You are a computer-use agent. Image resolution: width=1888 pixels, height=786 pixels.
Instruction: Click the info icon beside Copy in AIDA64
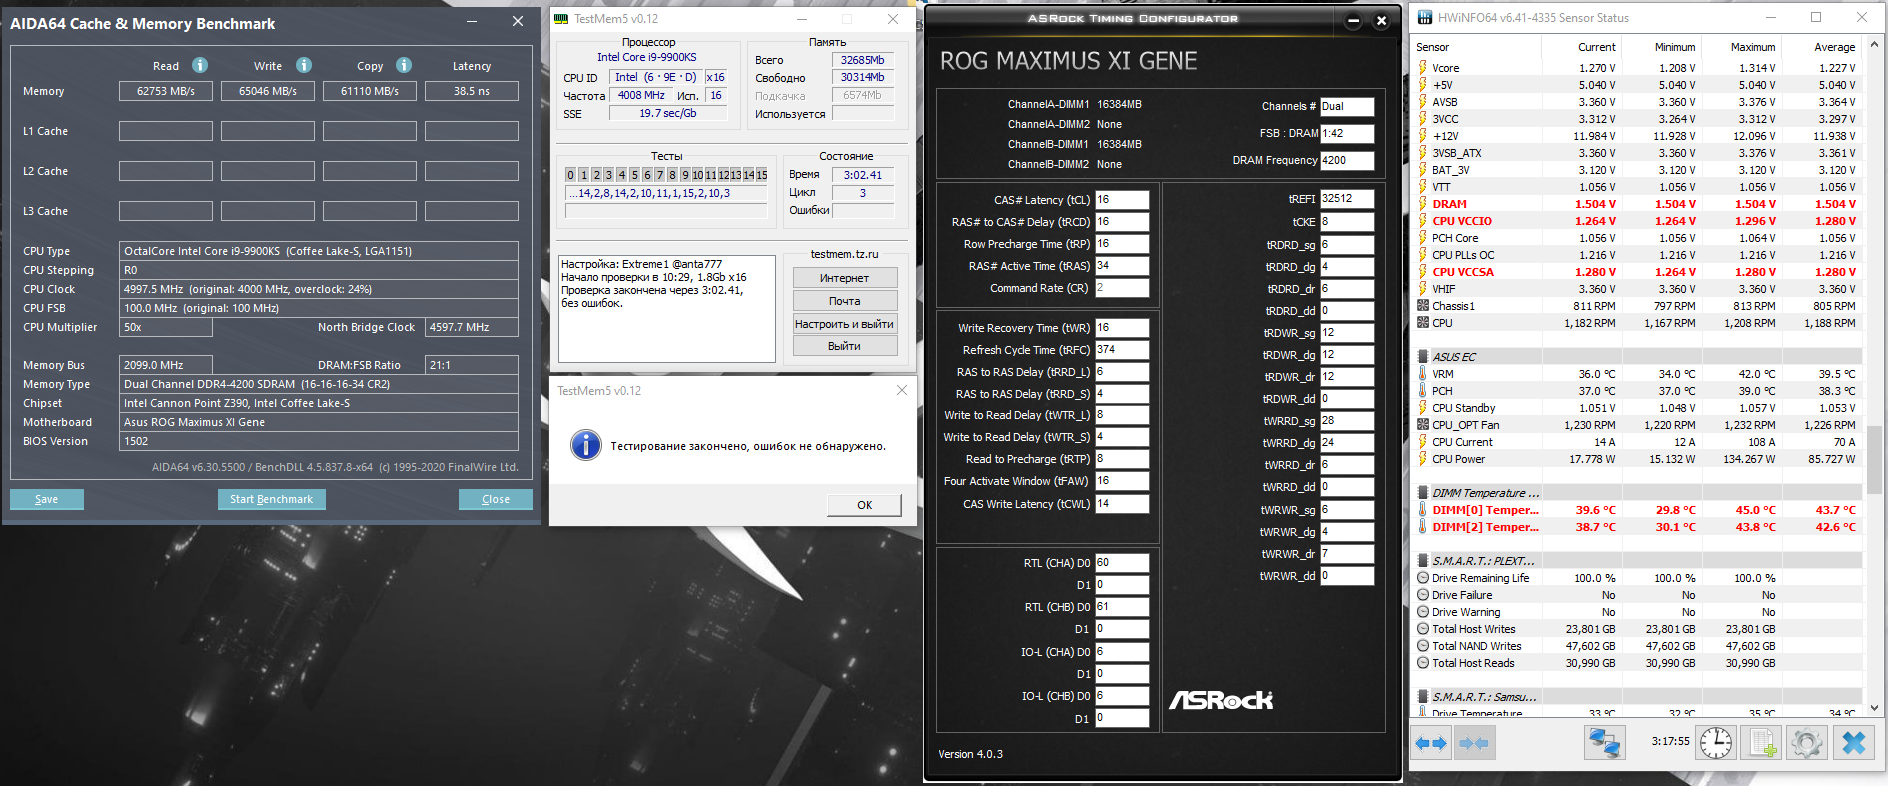tap(404, 65)
